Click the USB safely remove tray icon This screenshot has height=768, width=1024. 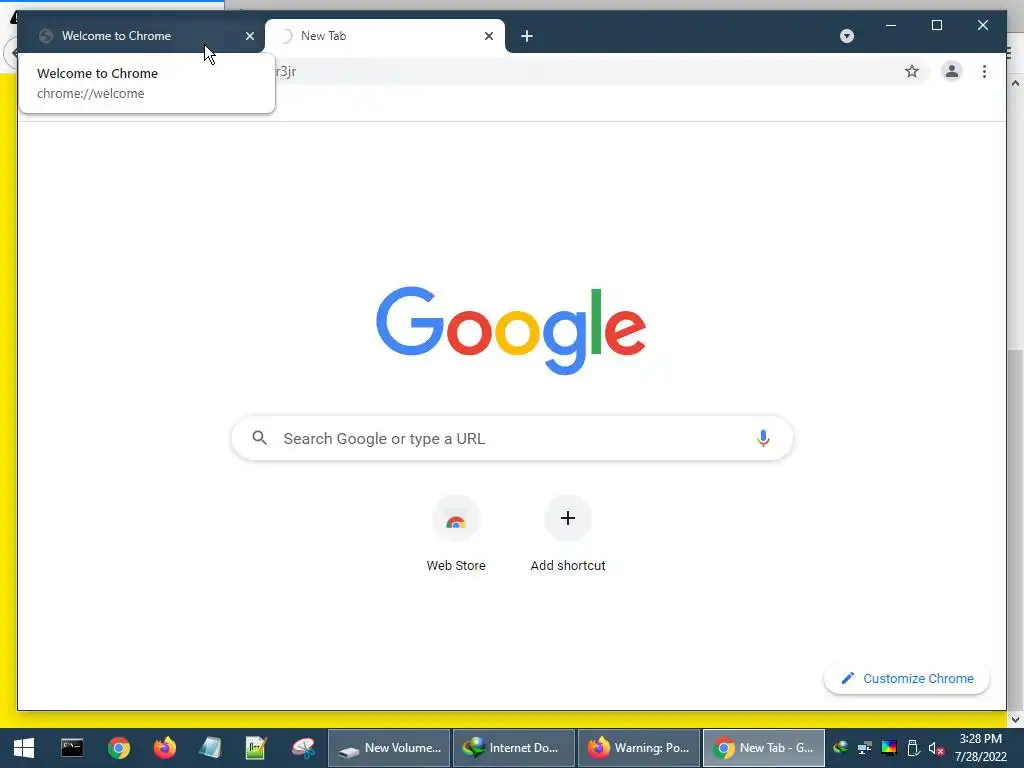[913, 748]
